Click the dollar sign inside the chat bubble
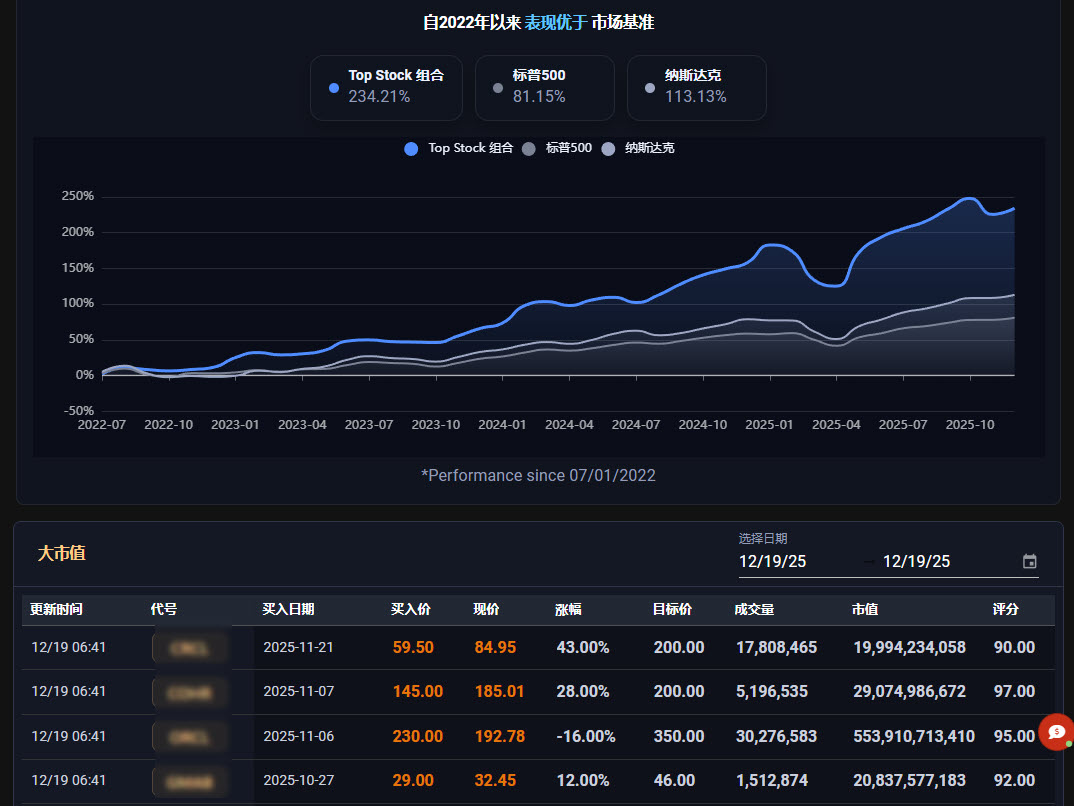 (1055, 731)
